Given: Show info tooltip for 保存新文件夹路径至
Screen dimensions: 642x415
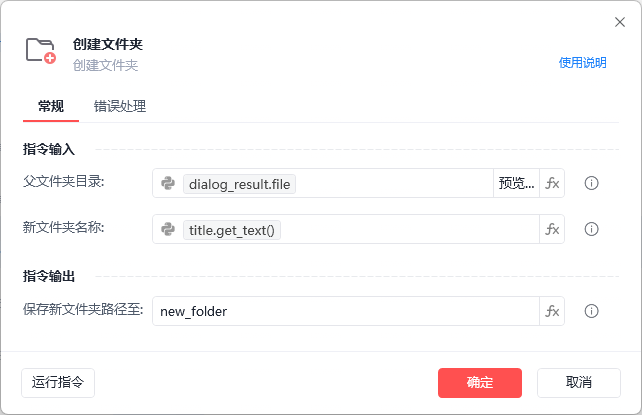Looking at the screenshot, I should [x=591, y=311].
